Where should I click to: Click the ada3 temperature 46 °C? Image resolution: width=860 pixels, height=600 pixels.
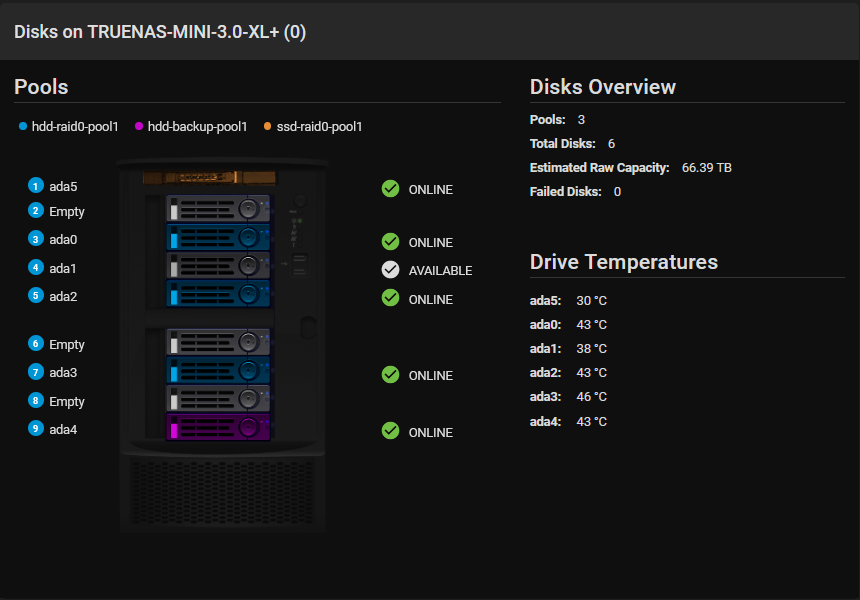pos(591,397)
